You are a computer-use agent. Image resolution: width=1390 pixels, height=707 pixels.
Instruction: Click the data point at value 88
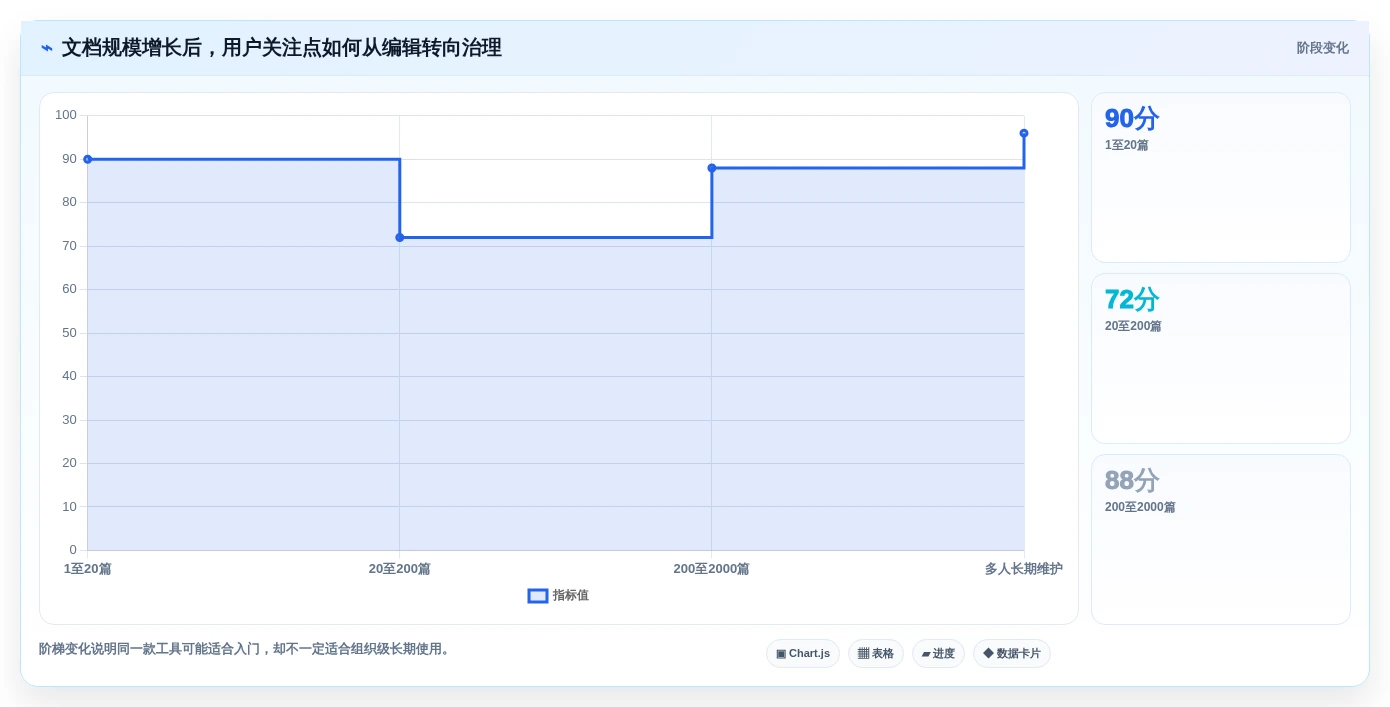pyautogui.click(x=712, y=168)
